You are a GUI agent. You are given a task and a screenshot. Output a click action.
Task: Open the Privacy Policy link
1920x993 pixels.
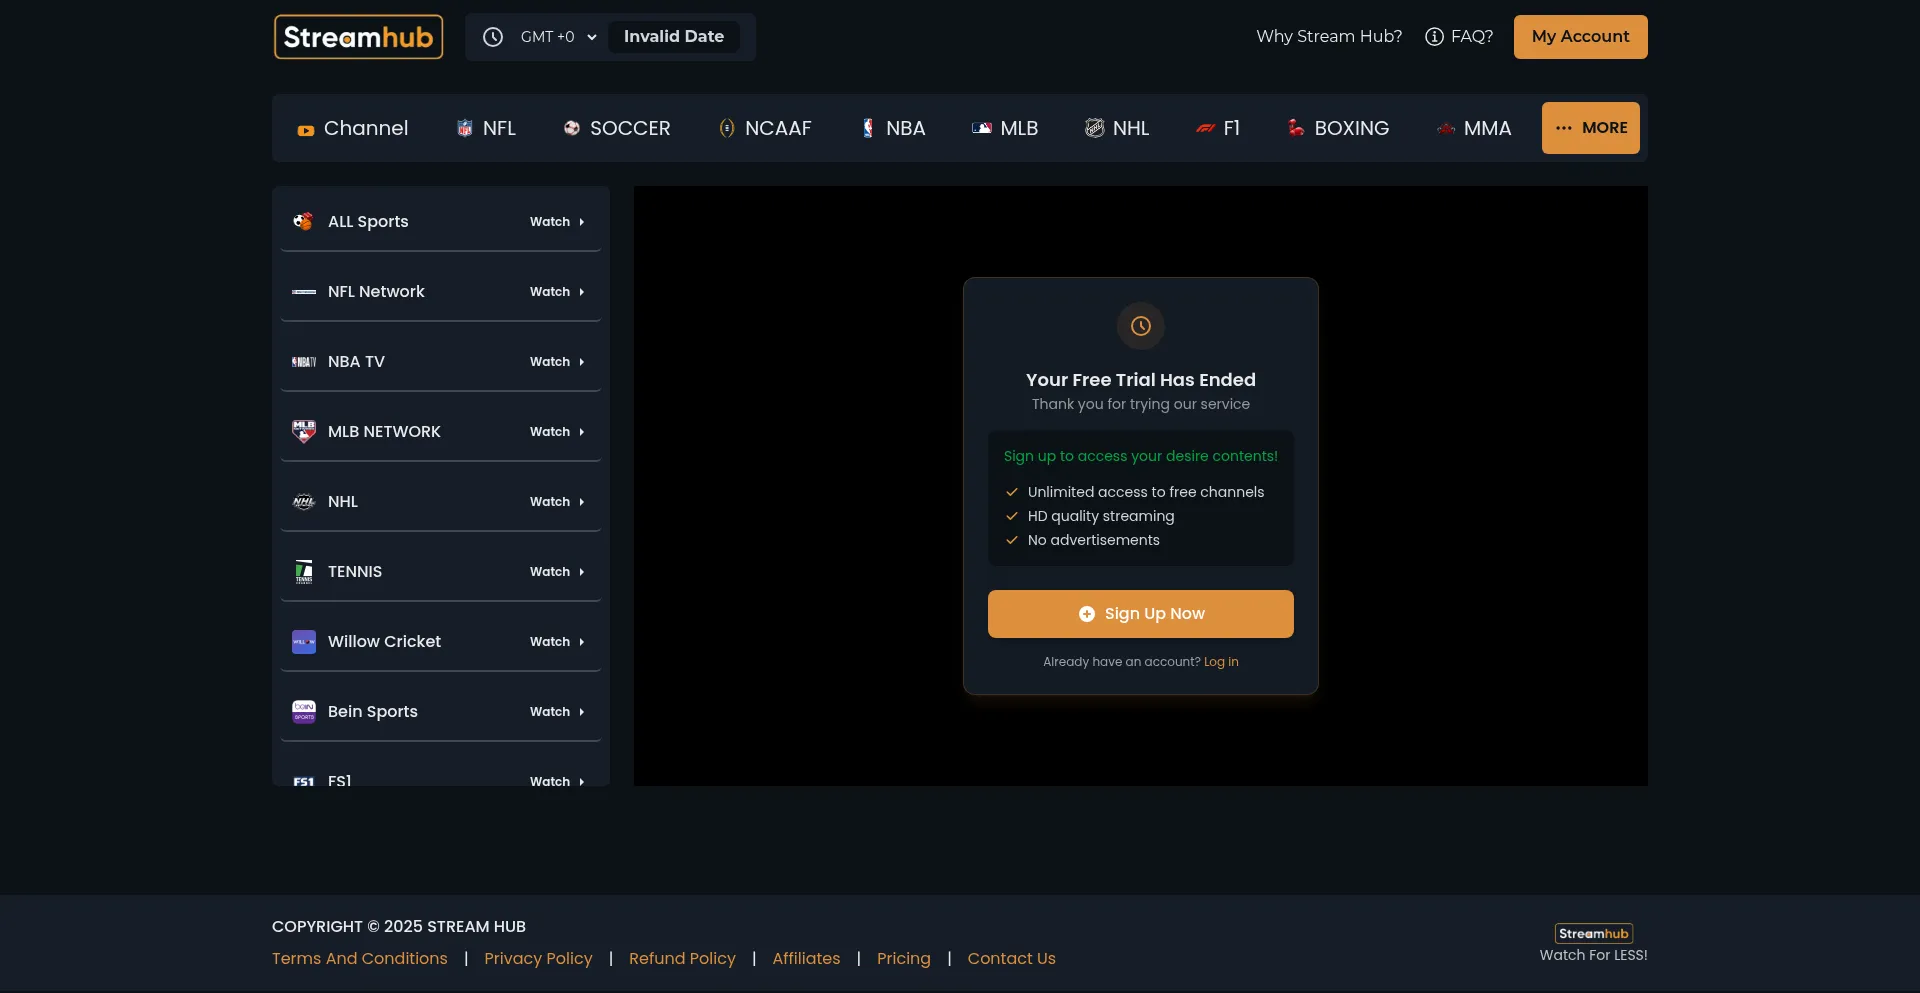tap(538, 958)
